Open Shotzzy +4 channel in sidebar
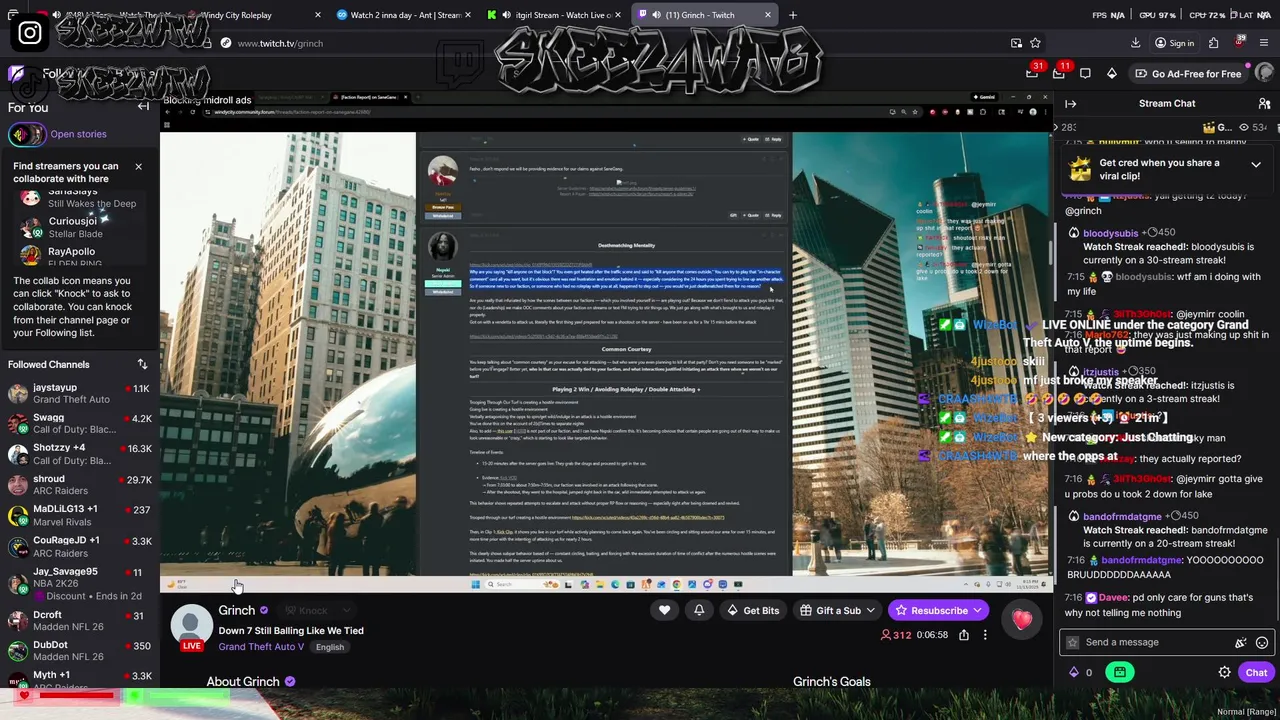1280x720 pixels. coord(79,454)
